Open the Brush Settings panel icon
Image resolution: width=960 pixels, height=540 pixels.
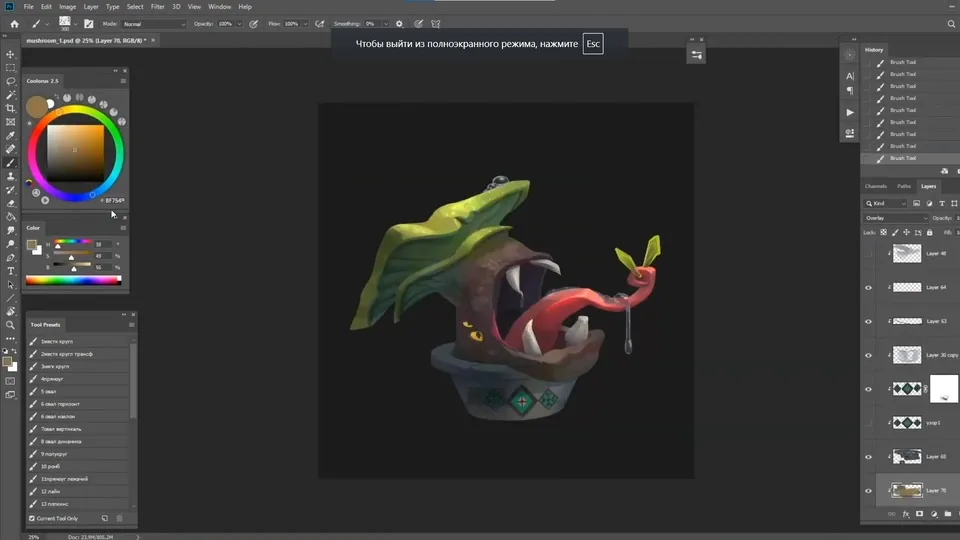coord(89,24)
